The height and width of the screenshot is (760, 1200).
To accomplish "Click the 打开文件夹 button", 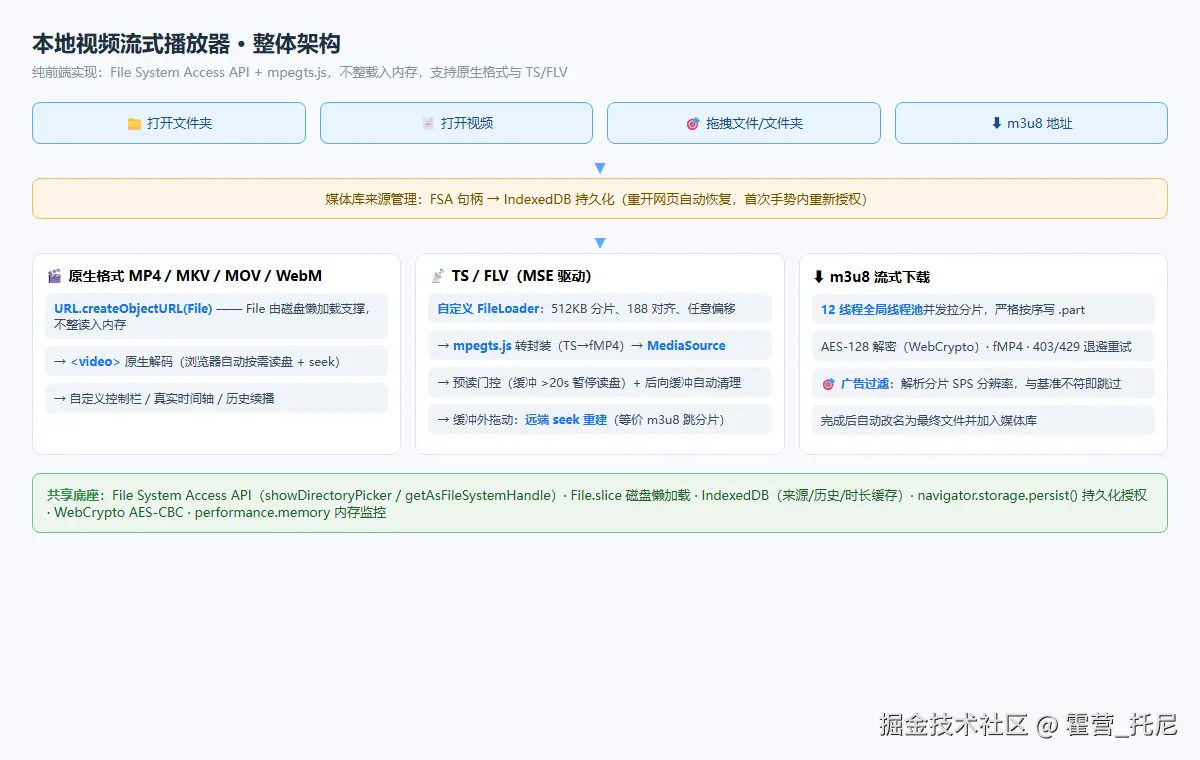I will pos(169,123).
